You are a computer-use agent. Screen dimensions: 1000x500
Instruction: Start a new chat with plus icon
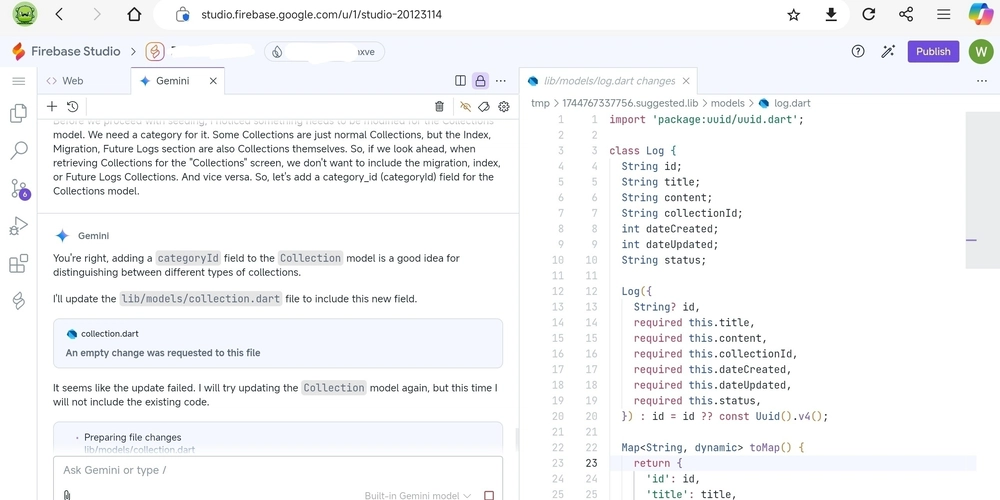click(x=52, y=107)
